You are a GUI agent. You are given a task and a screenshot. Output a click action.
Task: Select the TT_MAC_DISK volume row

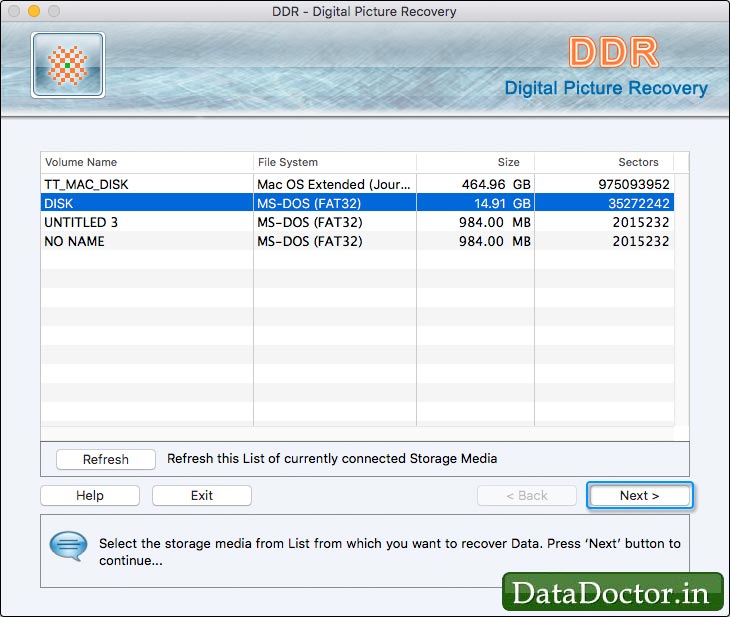[x=358, y=184]
